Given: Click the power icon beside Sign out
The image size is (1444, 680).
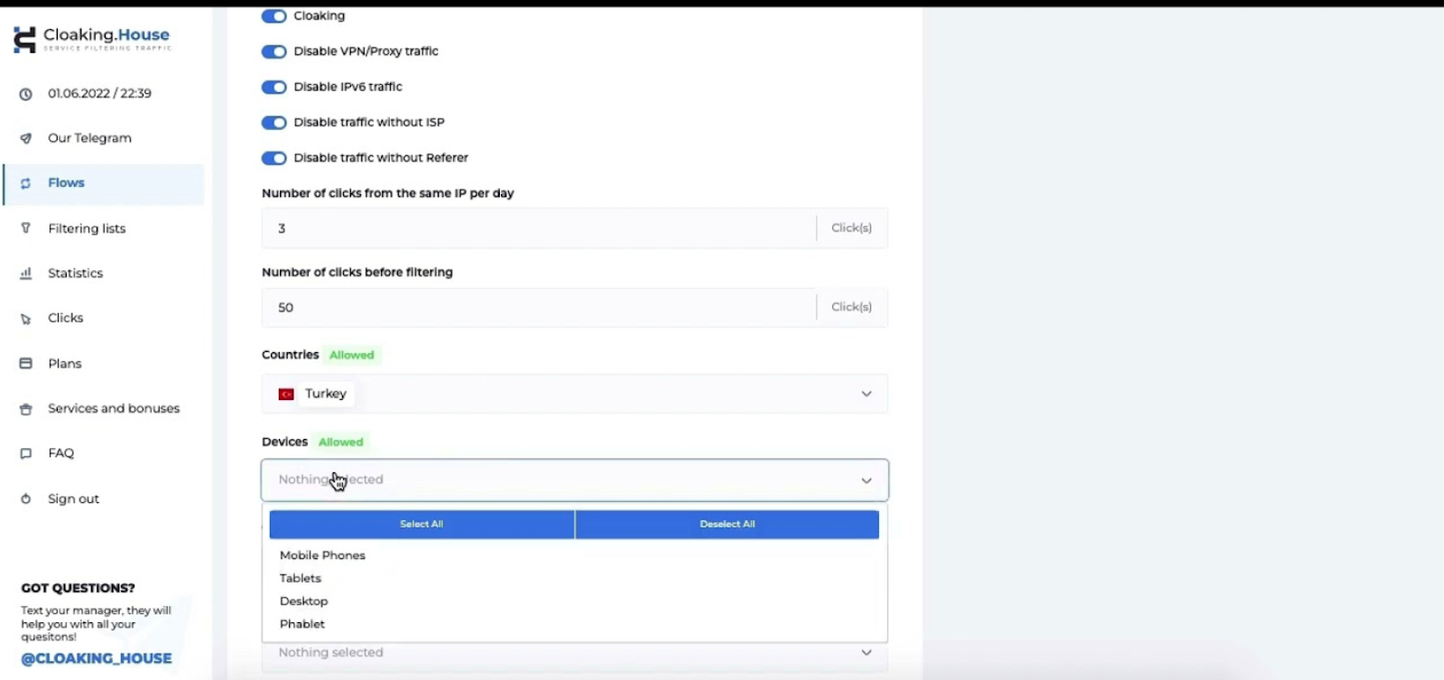Looking at the screenshot, I should pyautogui.click(x=26, y=499).
